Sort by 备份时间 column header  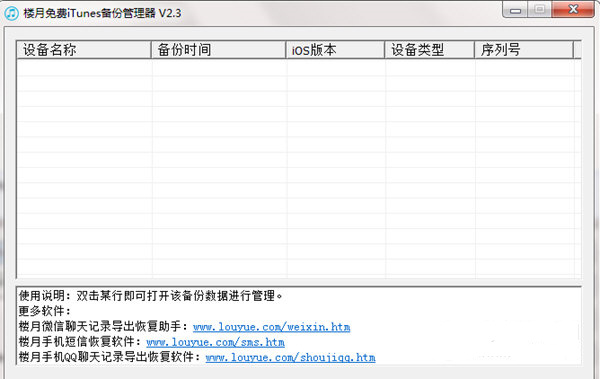click(x=218, y=50)
